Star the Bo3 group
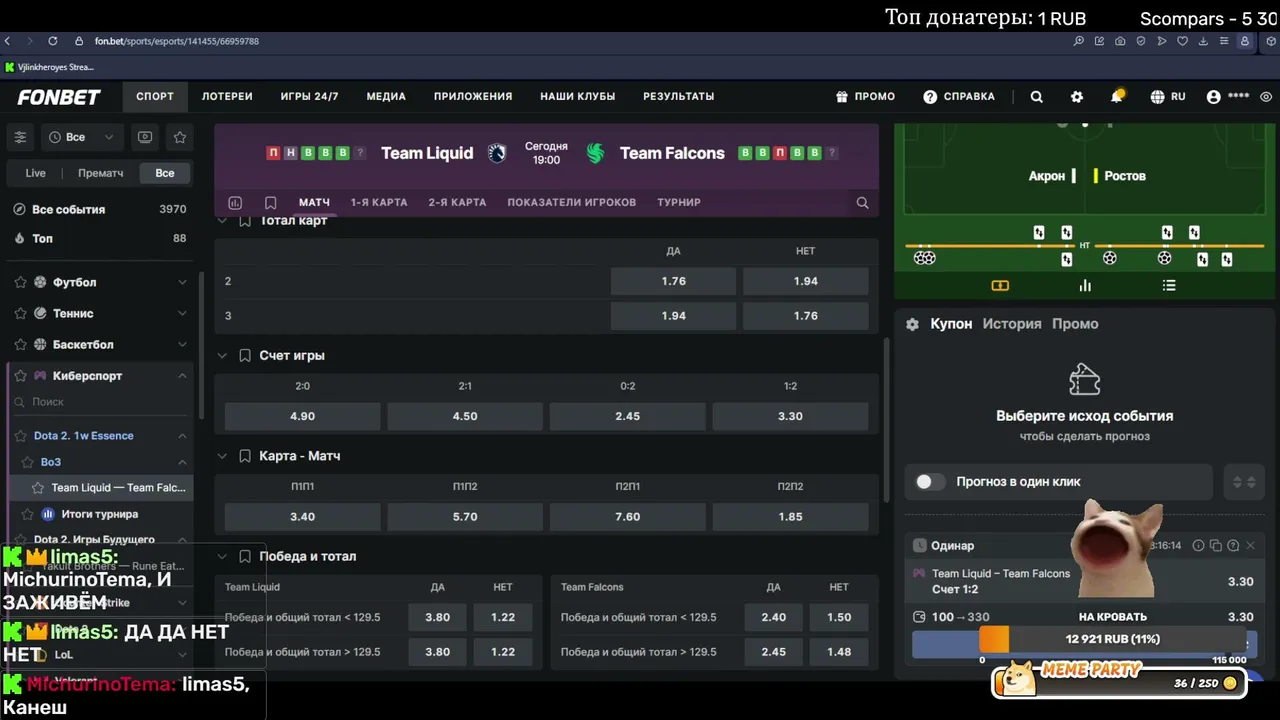The height and width of the screenshot is (720, 1280). (29, 462)
